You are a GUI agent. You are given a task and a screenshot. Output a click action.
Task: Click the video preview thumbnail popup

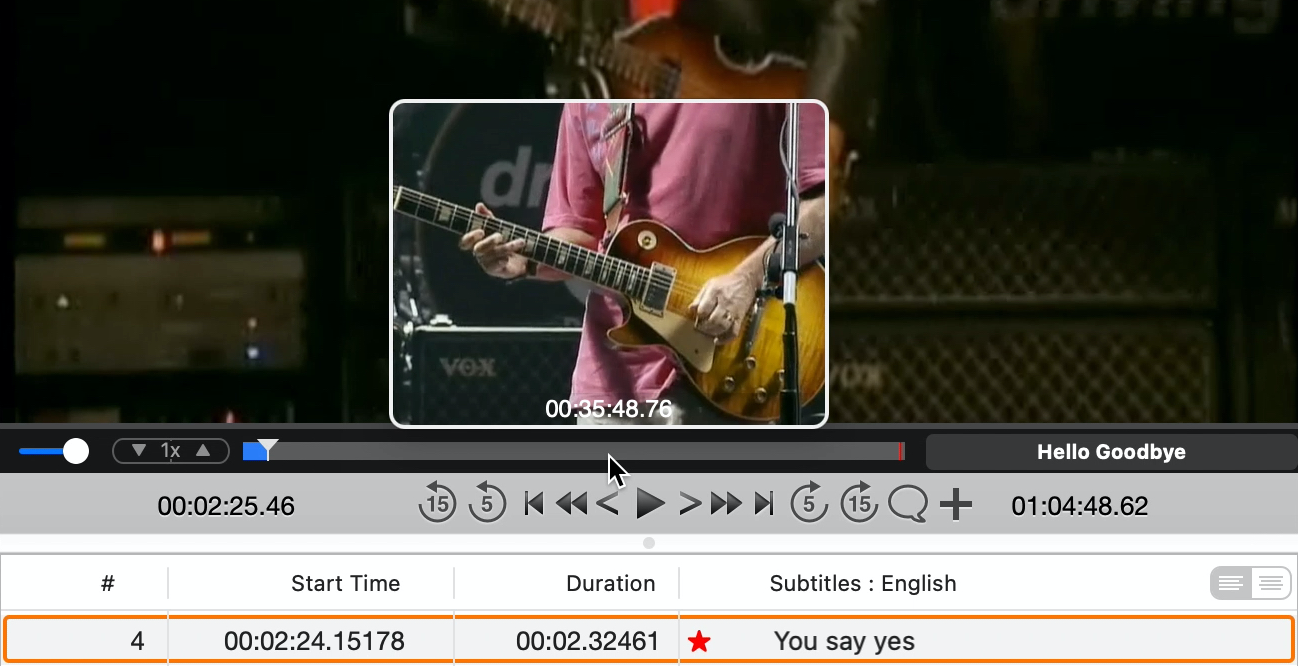pyautogui.click(x=609, y=264)
